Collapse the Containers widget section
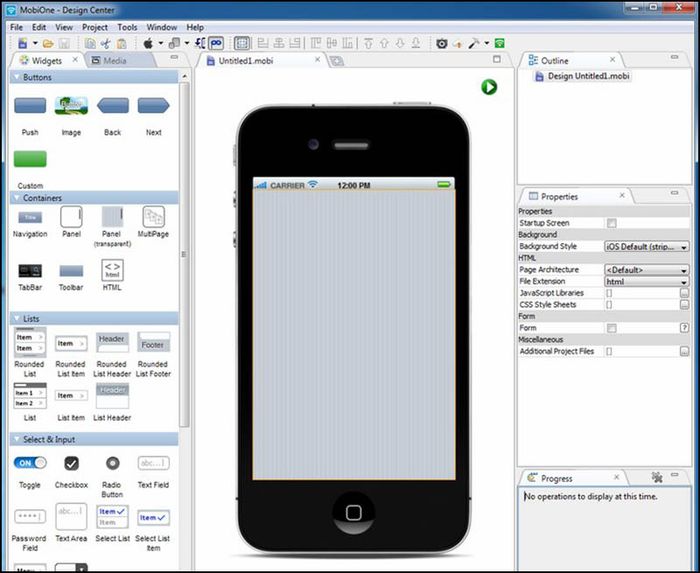 coord(17,198)
